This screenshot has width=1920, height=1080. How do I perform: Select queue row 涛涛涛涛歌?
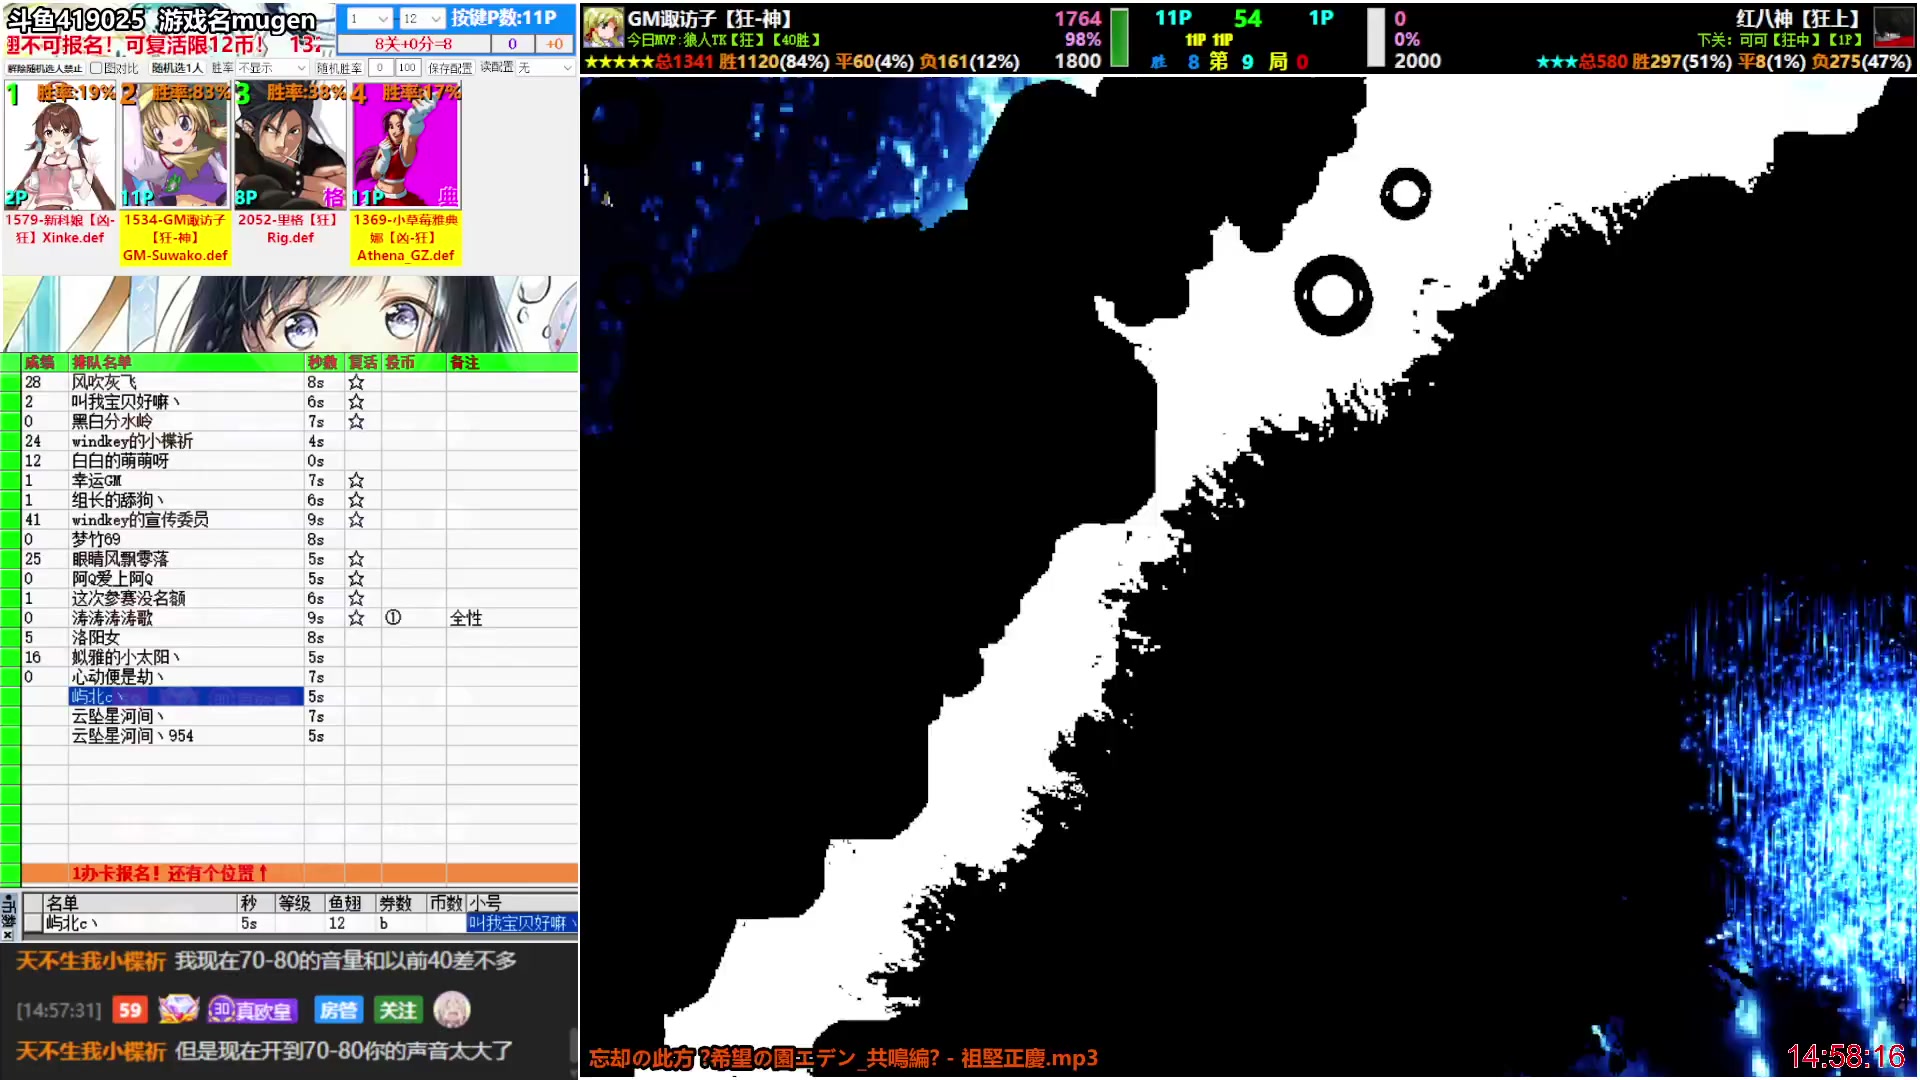point(186,618)
